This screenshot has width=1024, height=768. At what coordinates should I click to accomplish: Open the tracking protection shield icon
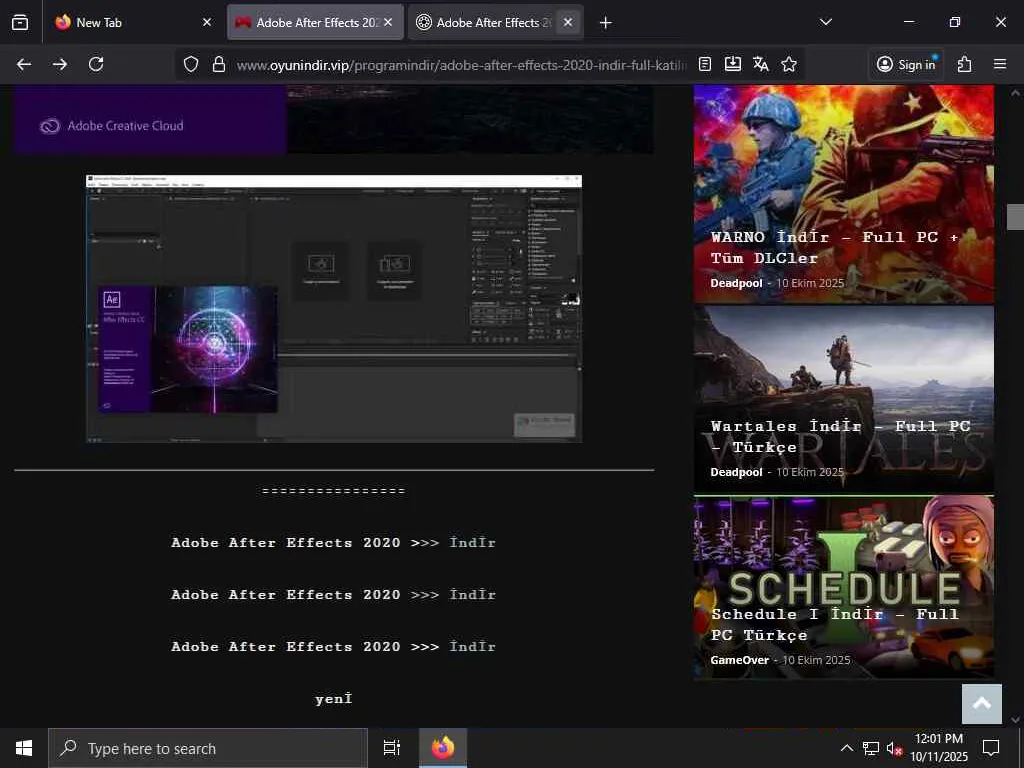point(191,64)
